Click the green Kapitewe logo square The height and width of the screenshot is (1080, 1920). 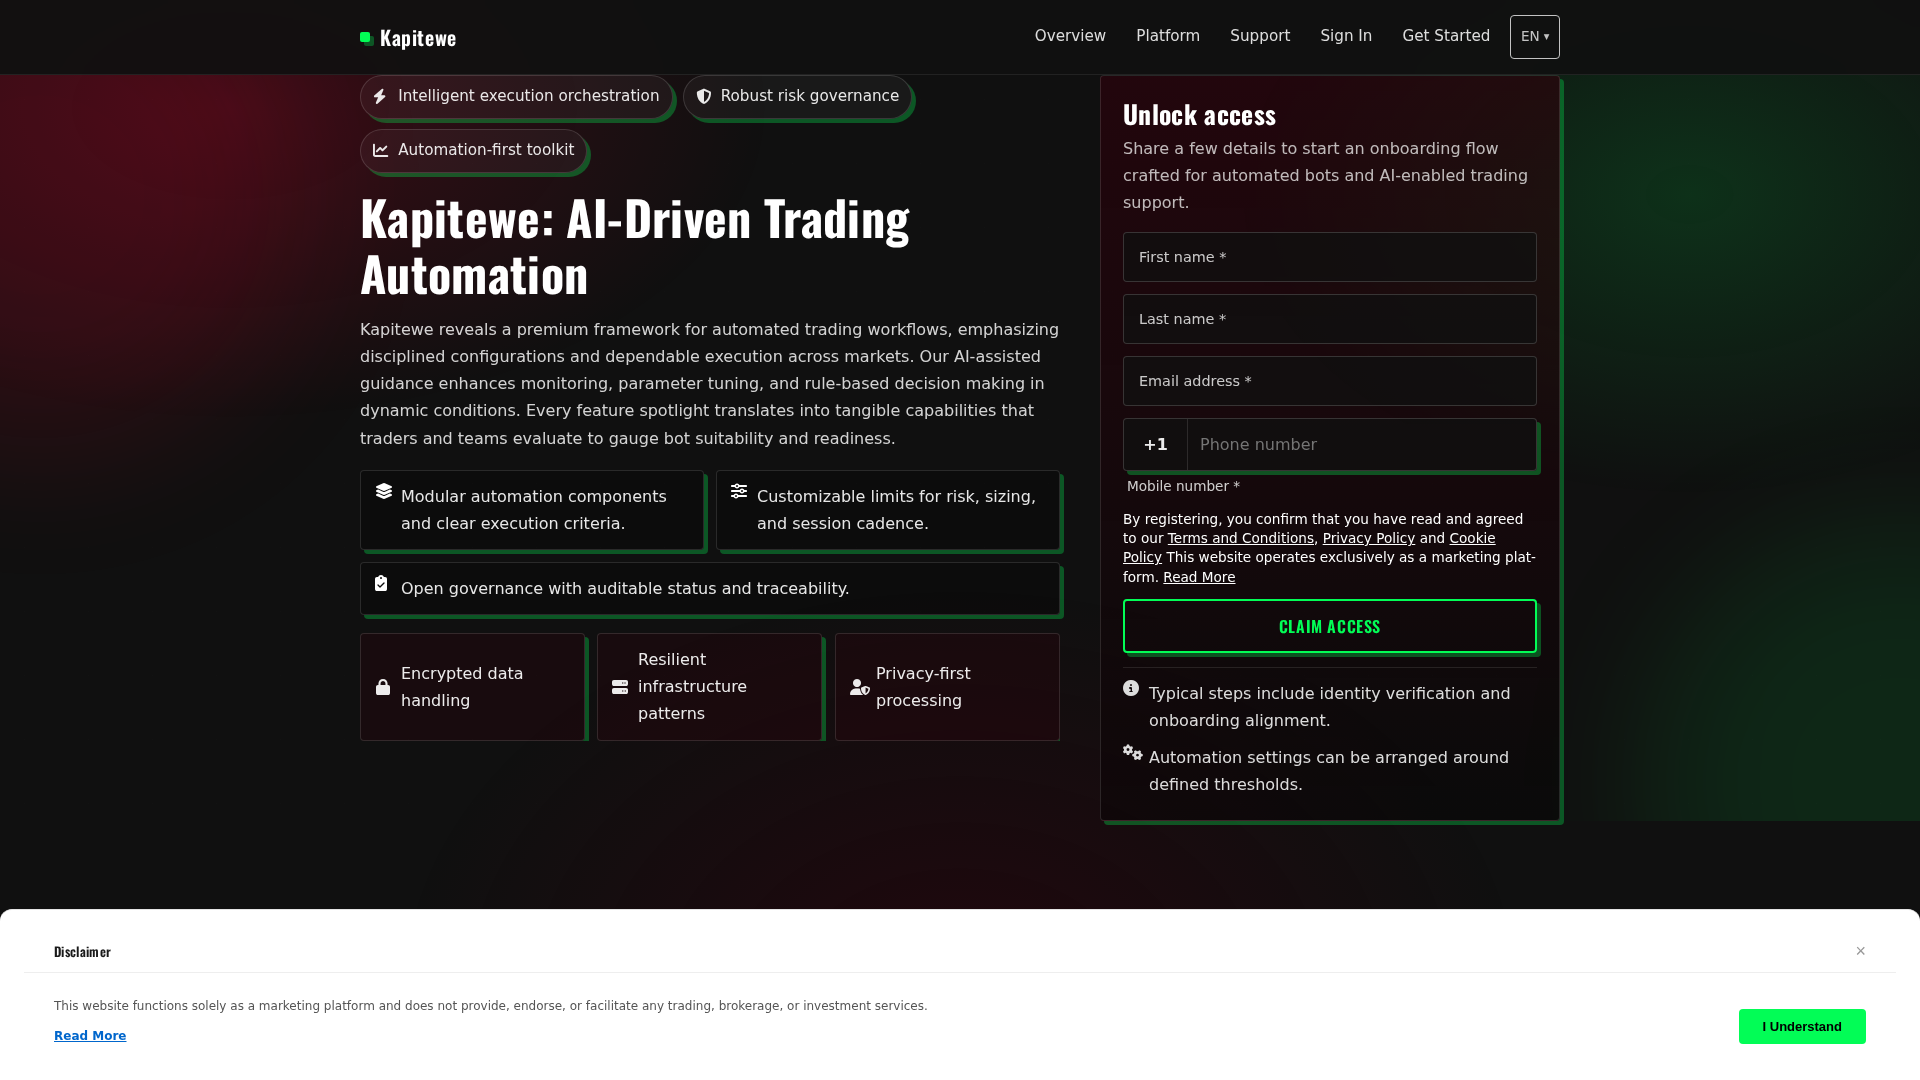click(367, 38)
